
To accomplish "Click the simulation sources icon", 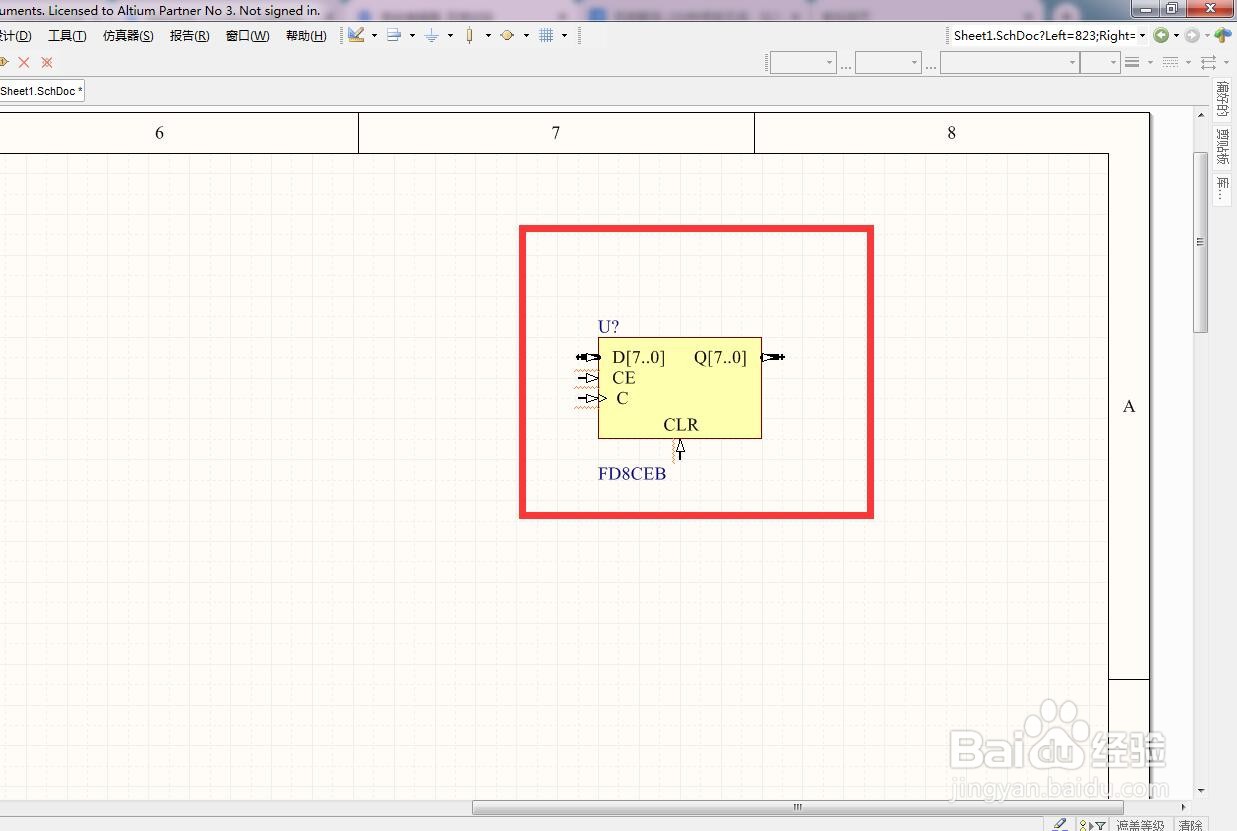I will pyautogui.click(x=508, y=35).
